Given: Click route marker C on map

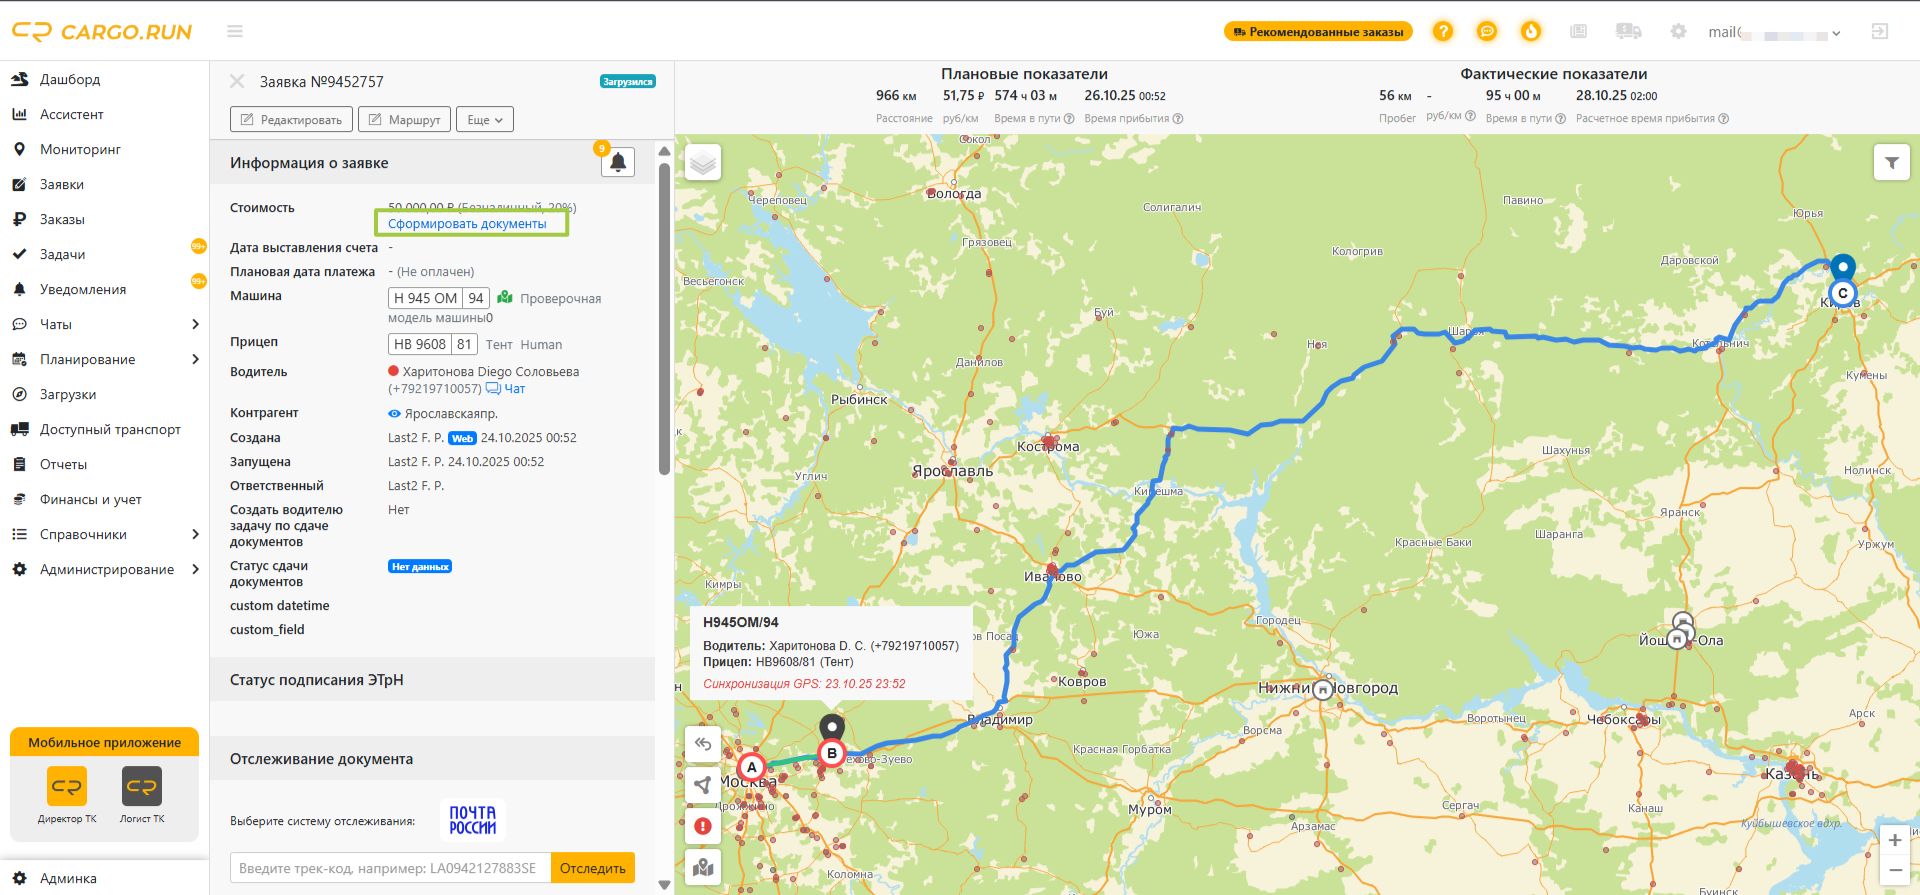Looking at the screenshot, I should 1842,293.
